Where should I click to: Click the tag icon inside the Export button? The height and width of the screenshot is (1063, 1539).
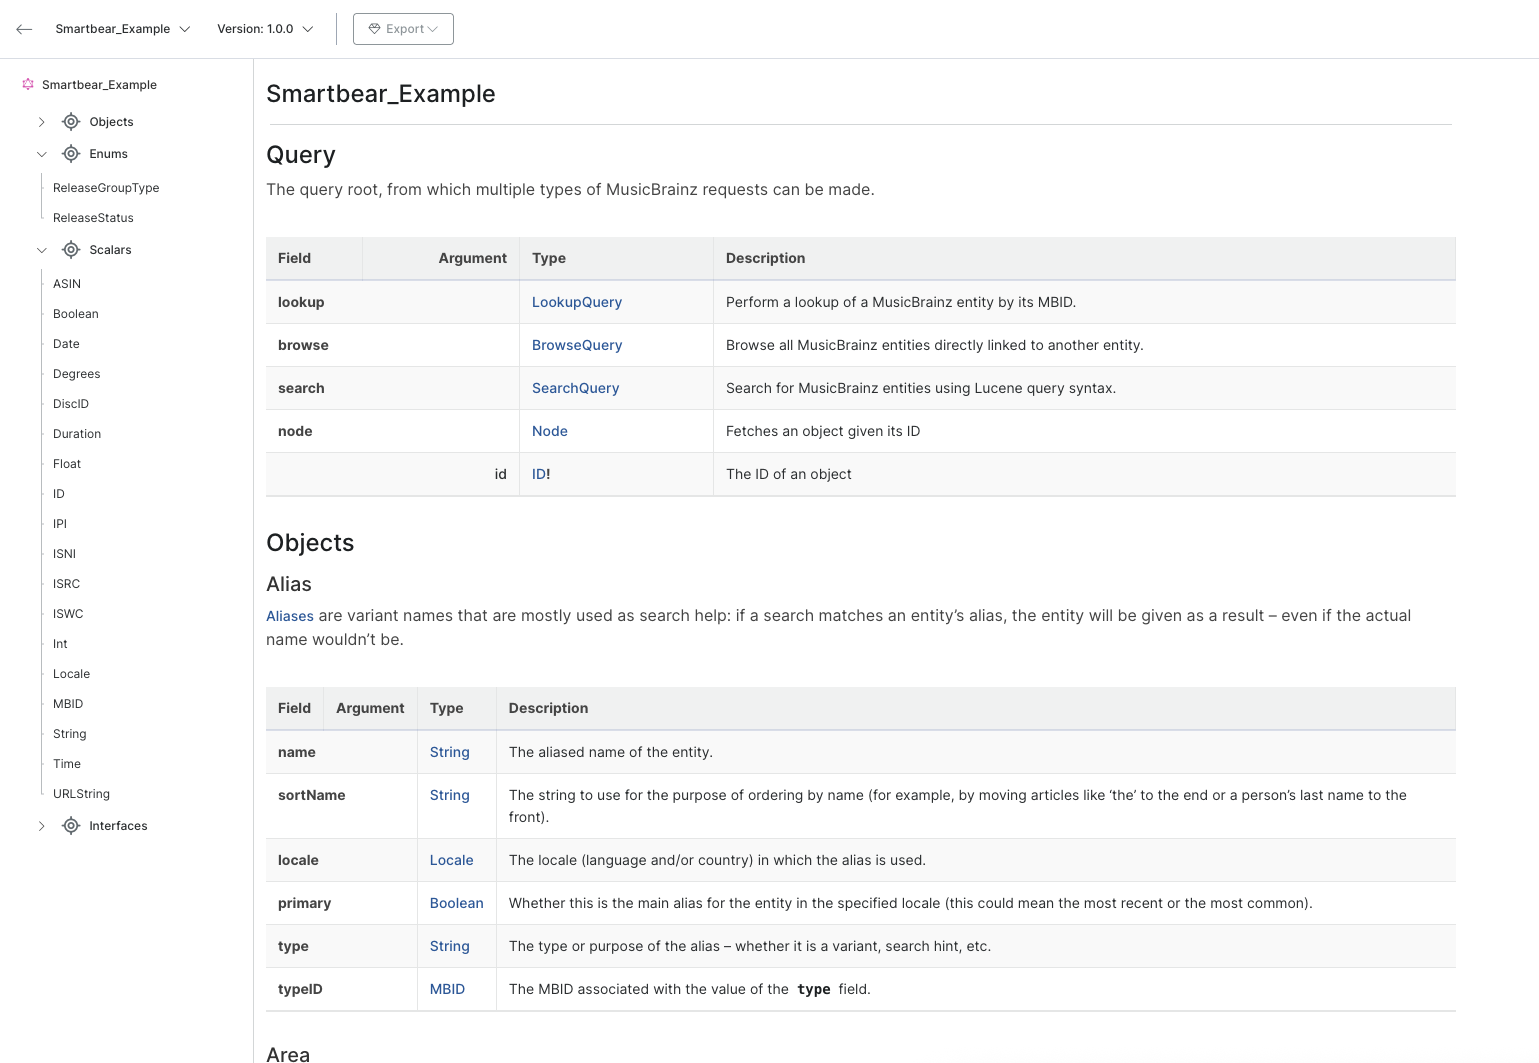pyautogui.click(x=373, y=28)
